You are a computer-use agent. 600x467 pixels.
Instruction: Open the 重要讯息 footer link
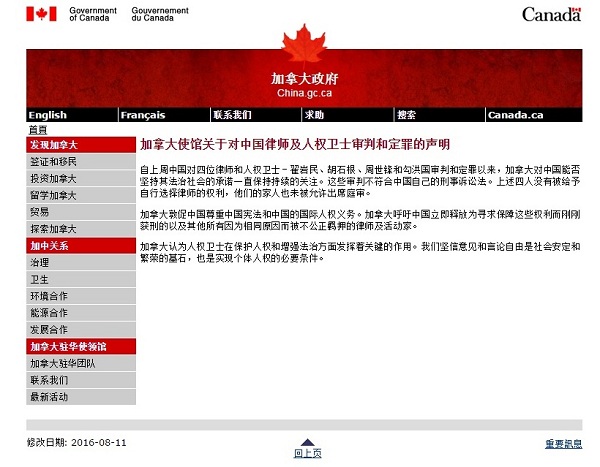click(564, 444)
